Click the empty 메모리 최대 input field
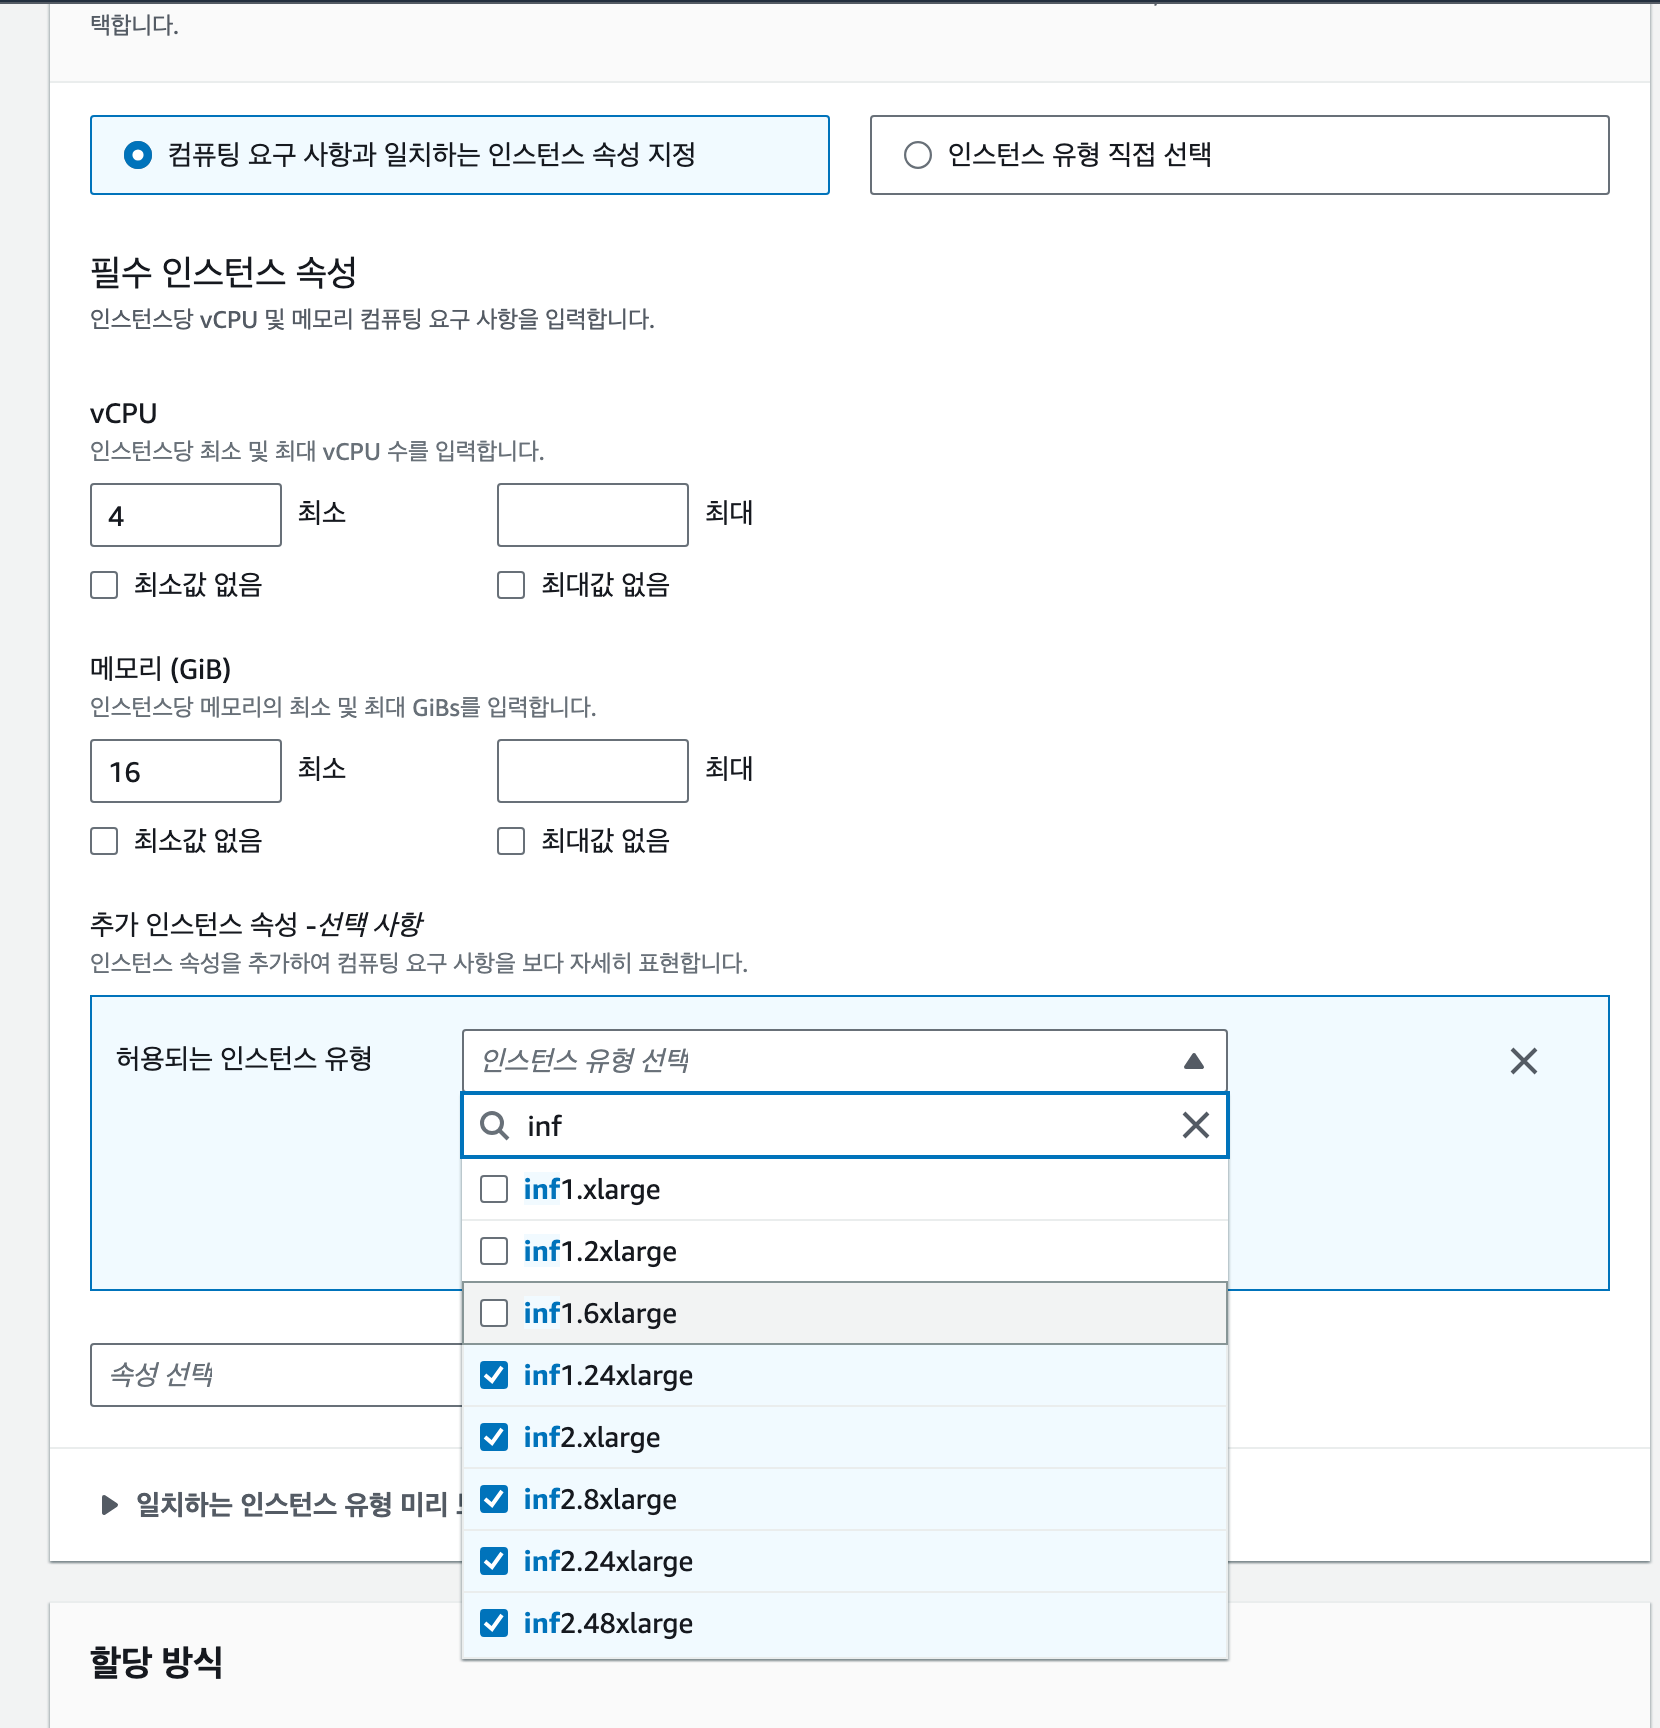 coord(593,771)
